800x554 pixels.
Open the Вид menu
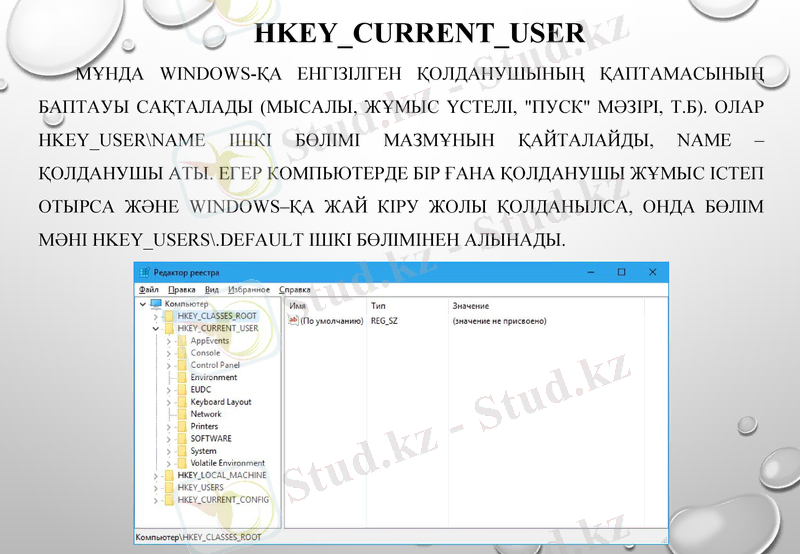pos(212,290)
